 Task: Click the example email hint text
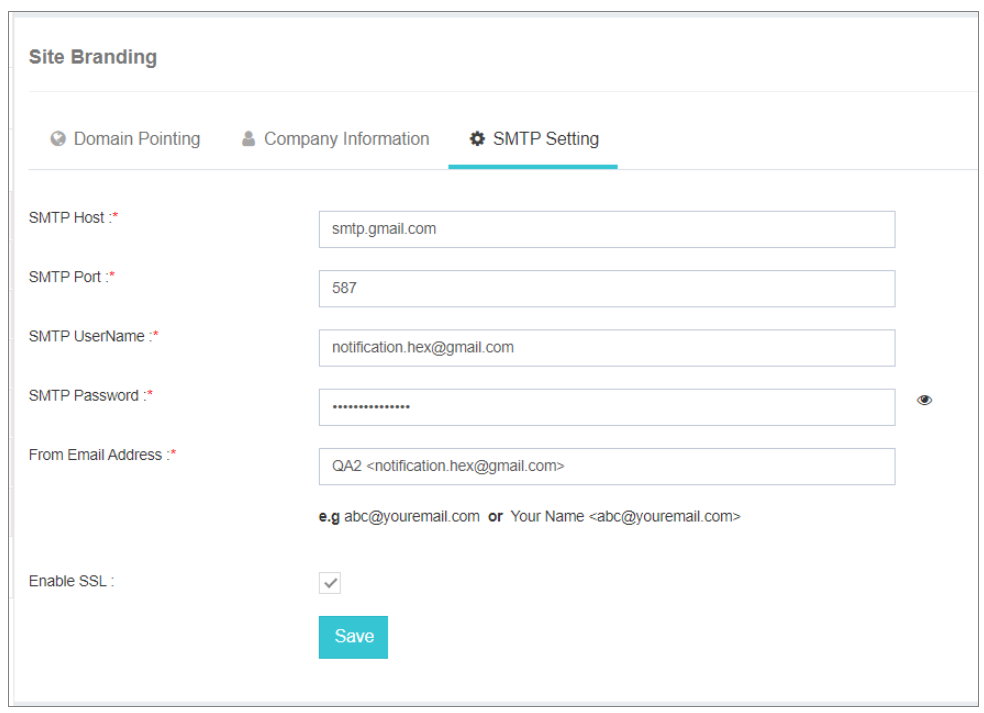click(x=528, y=517)
